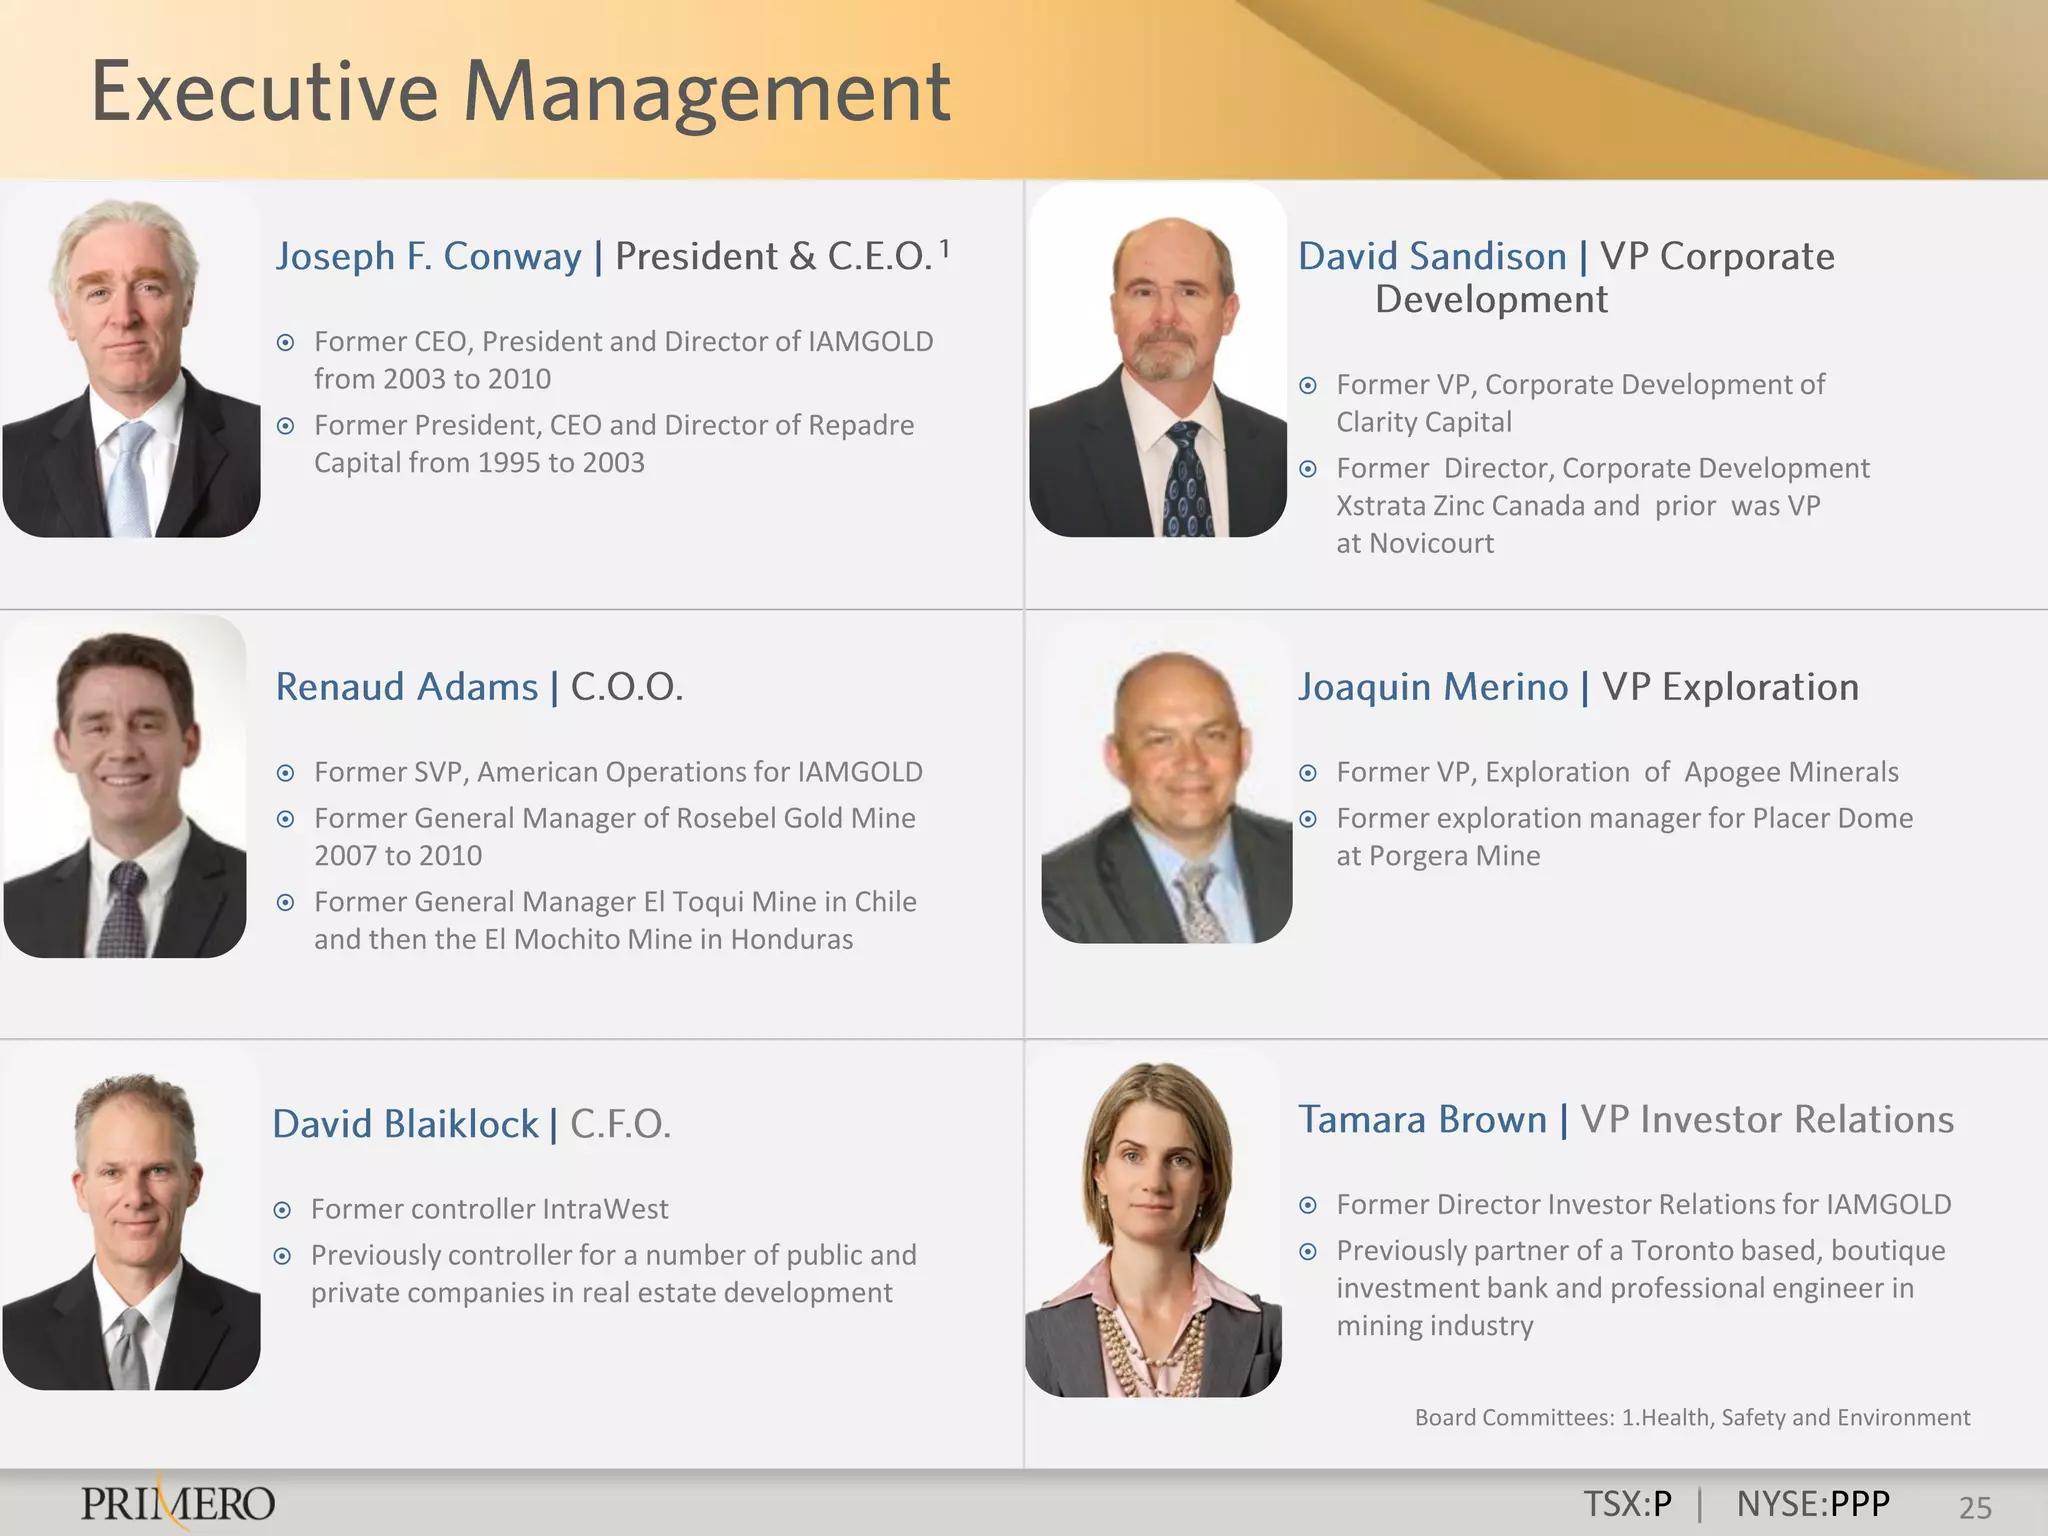The width and height of the screenshot is (2048, 1536).
Task: Click the bullet icon beside 'Former SVP, American Operations'
Action: point(285,774)
